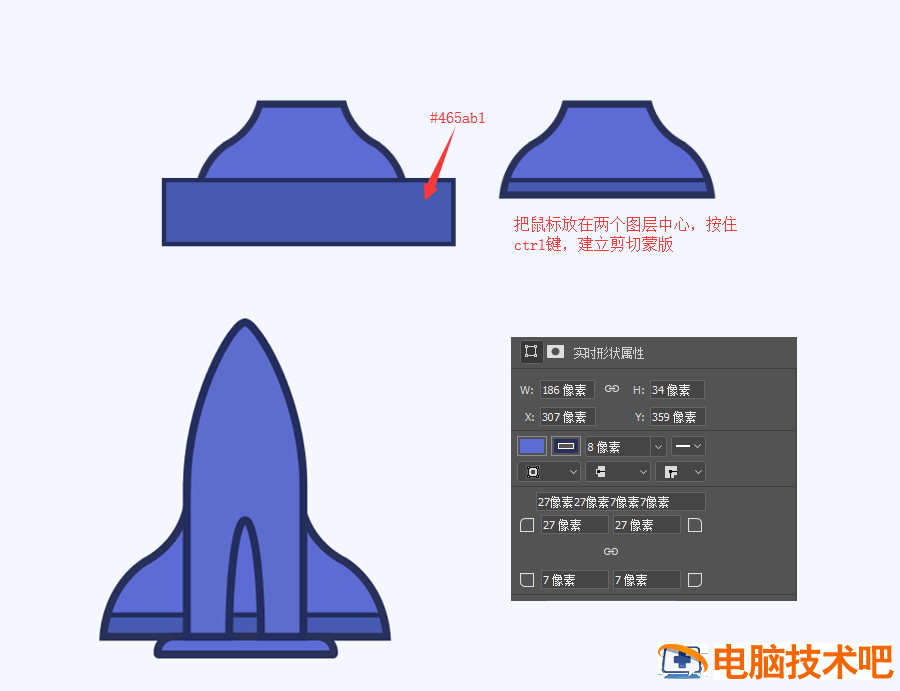Screen dimensions: 900x691
Task: Click the blue camera logo icon near bottom
Action: pyautogui.click(x=683, y=661)
